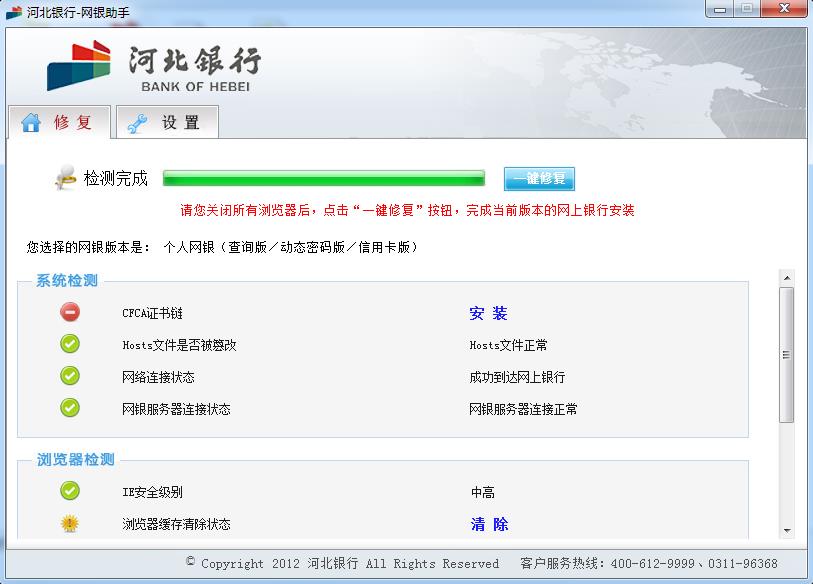813x584 pixels.
Task: Click the figure icon beside 检测完成
Action: click(65, 178)
